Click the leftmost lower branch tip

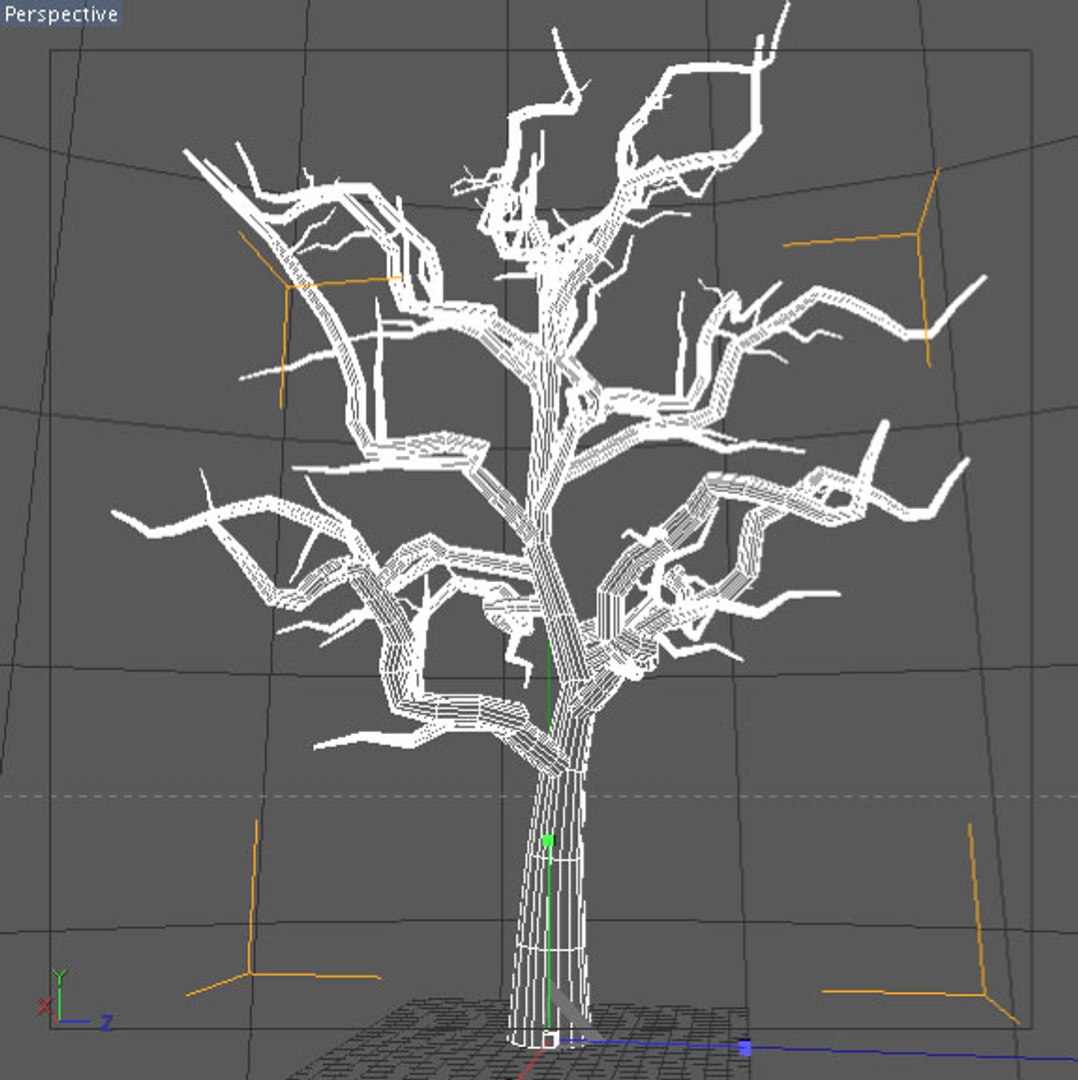(x=116, y=514)
